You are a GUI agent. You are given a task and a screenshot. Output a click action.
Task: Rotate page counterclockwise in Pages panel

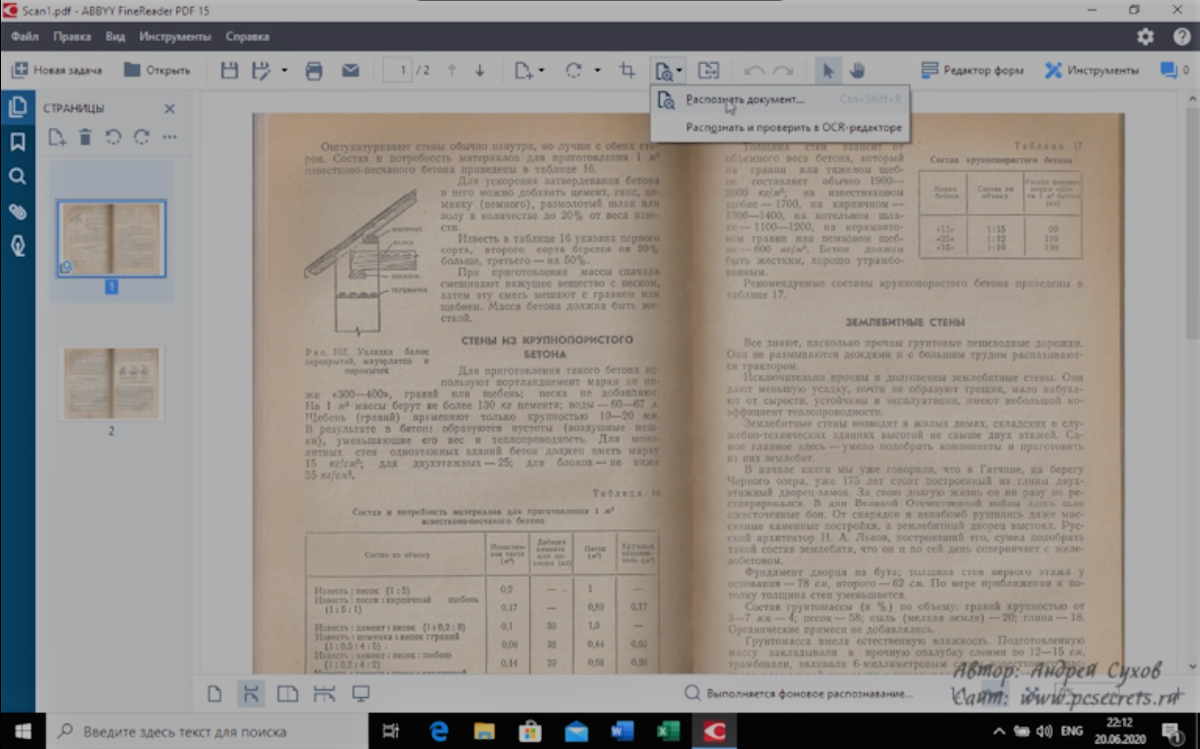[113, 137]
